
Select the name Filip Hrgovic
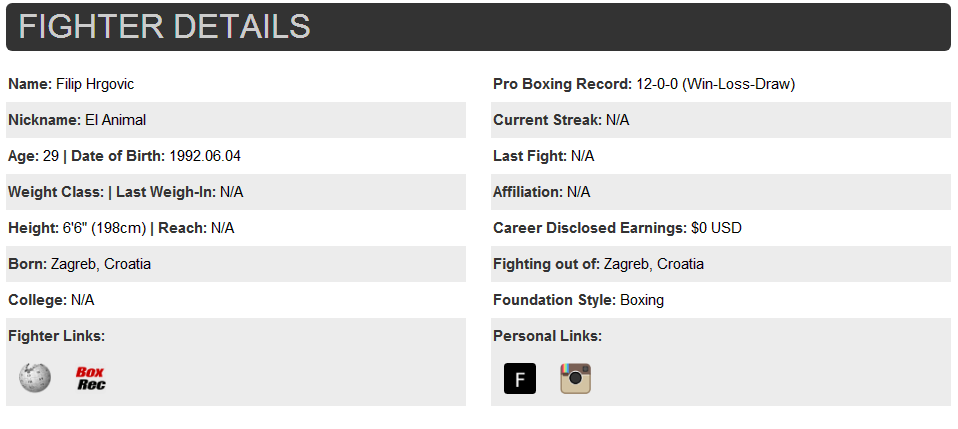pos(95,84)
